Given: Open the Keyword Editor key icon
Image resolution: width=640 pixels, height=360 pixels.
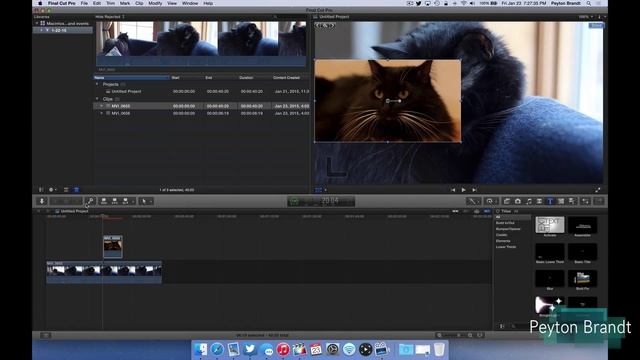Looking at the screenshot, I should point(90,201).
